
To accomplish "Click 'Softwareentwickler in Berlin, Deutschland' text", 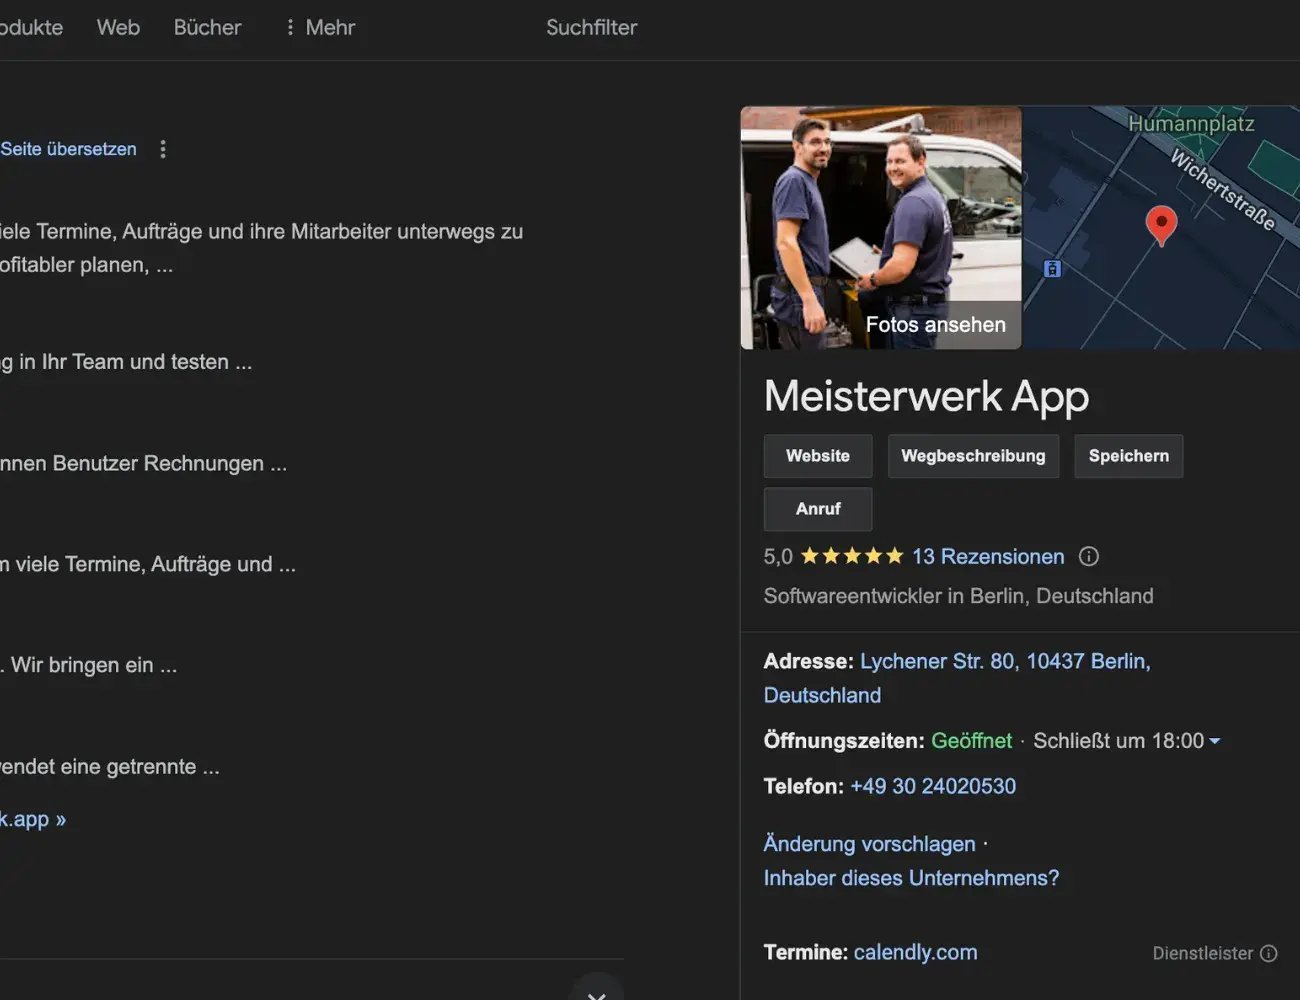I will pos(958,596).
